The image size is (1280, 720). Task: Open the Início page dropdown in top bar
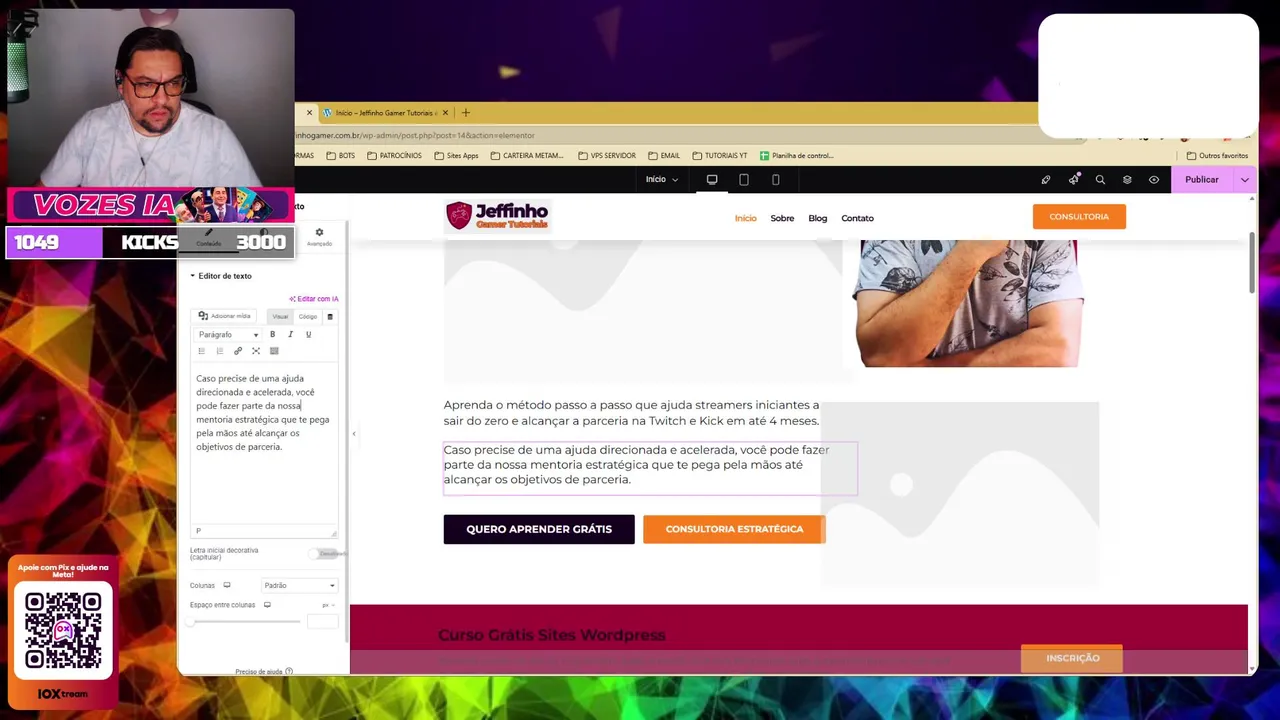click(662, 180)
